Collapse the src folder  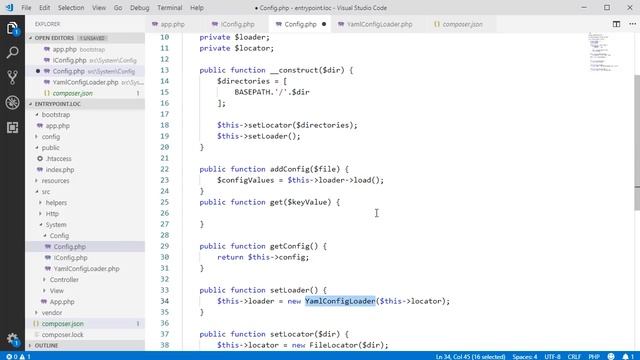pyautogui.click(x=46, y=192)
